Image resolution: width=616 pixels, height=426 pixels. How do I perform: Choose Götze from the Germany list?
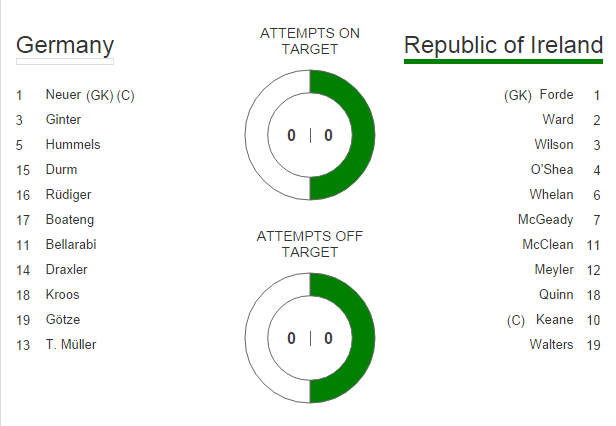[62, 320]
